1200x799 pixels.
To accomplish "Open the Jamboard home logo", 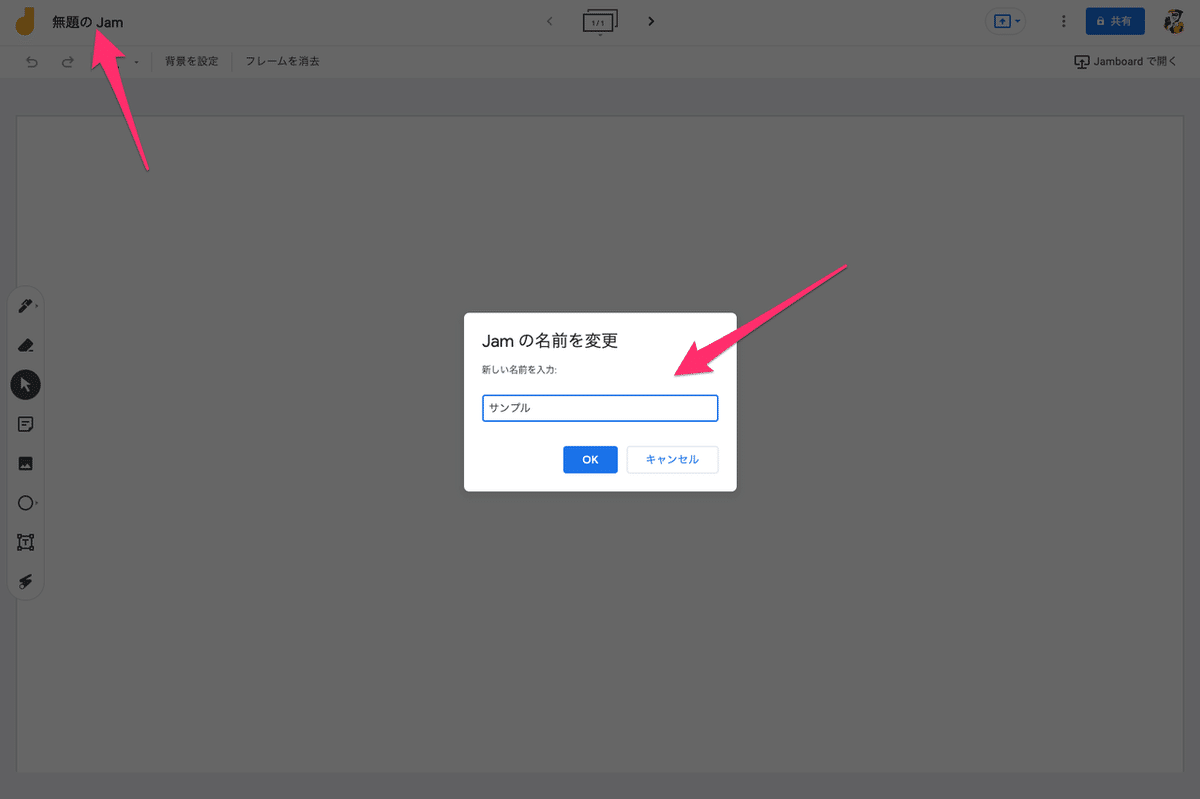I will pos(25,21).
